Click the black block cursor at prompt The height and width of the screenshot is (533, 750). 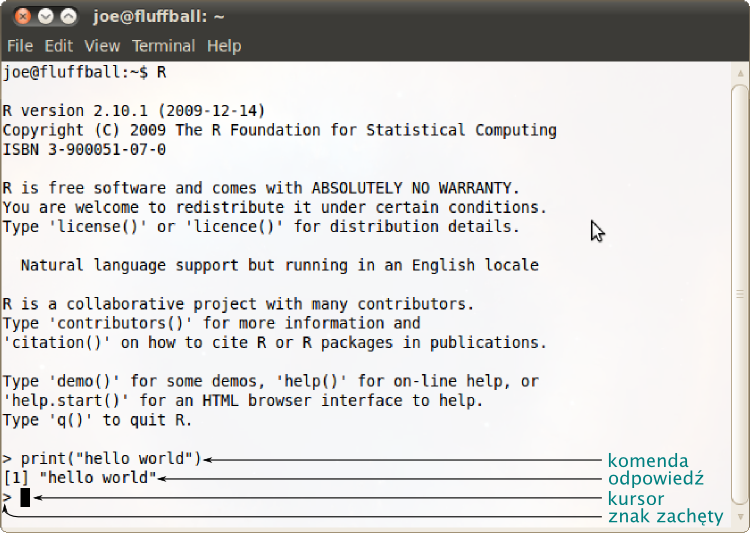[25, 497]
